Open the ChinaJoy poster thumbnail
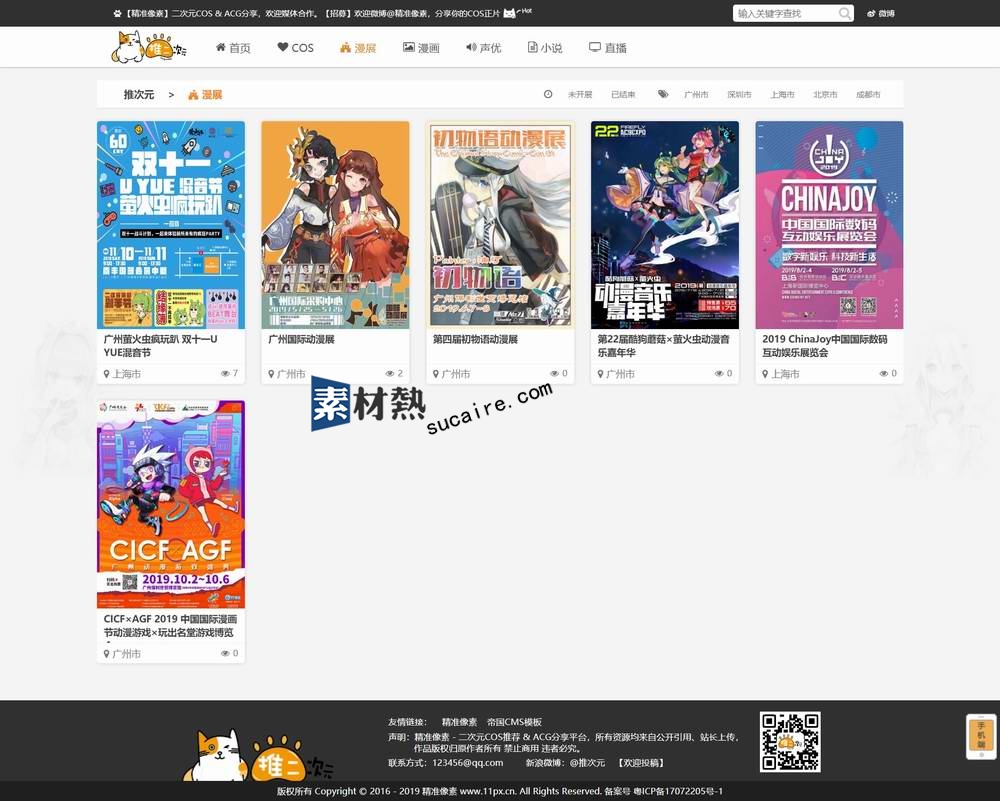The width and height of the screenshot is (1000, 801). point(829,225)
